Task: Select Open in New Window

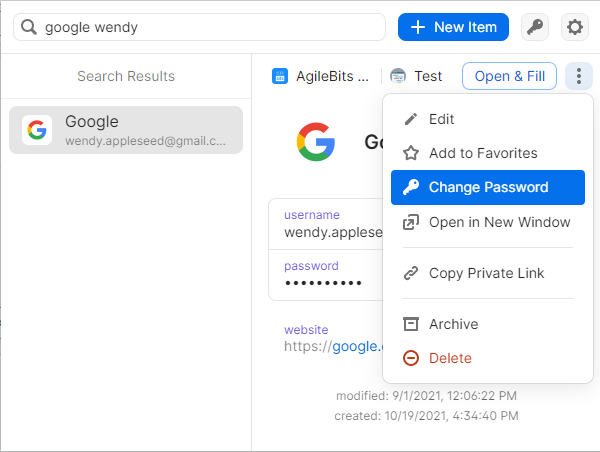Action: 499,222
